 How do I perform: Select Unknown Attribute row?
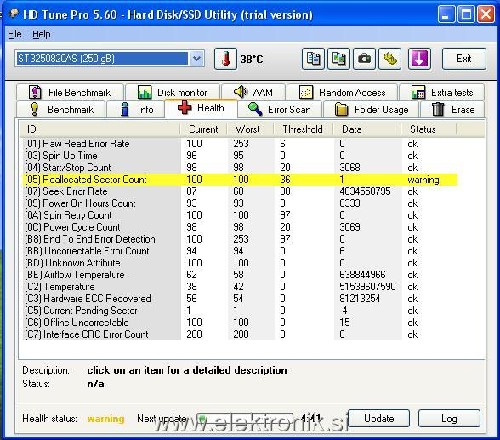(241, 263)
